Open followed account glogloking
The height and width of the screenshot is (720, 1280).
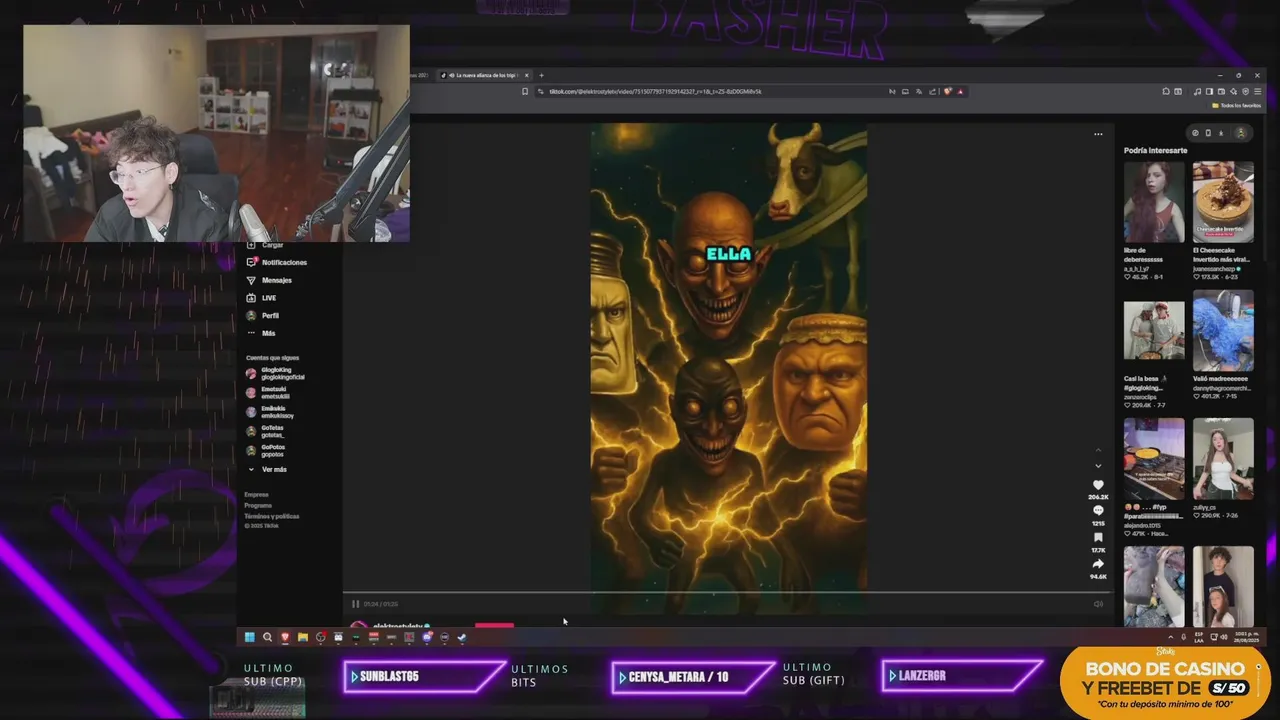point(275,373)
